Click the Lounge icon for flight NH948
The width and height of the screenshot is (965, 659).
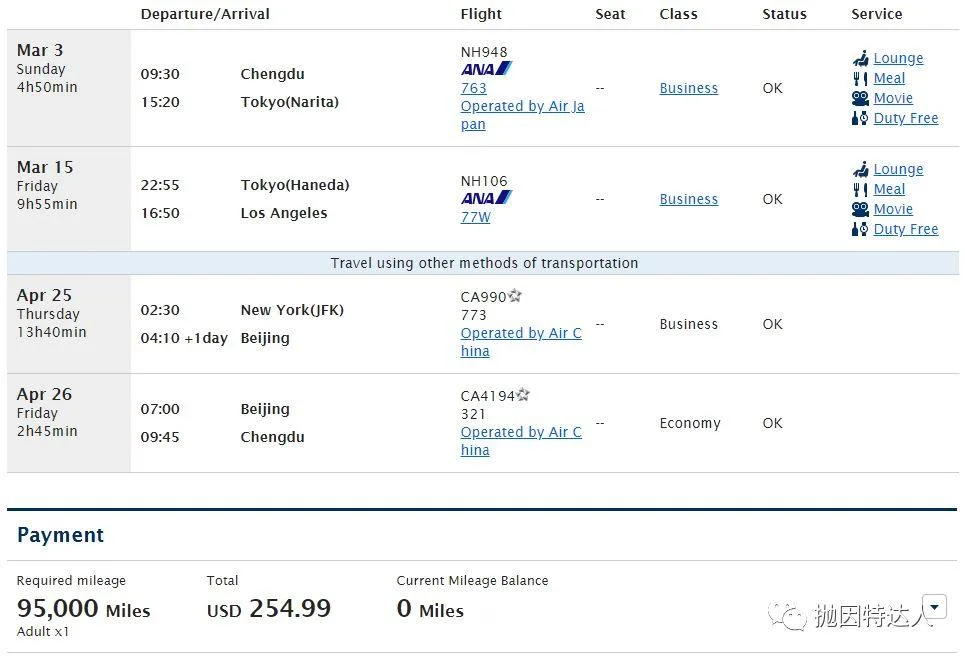[x=859, y=58]
